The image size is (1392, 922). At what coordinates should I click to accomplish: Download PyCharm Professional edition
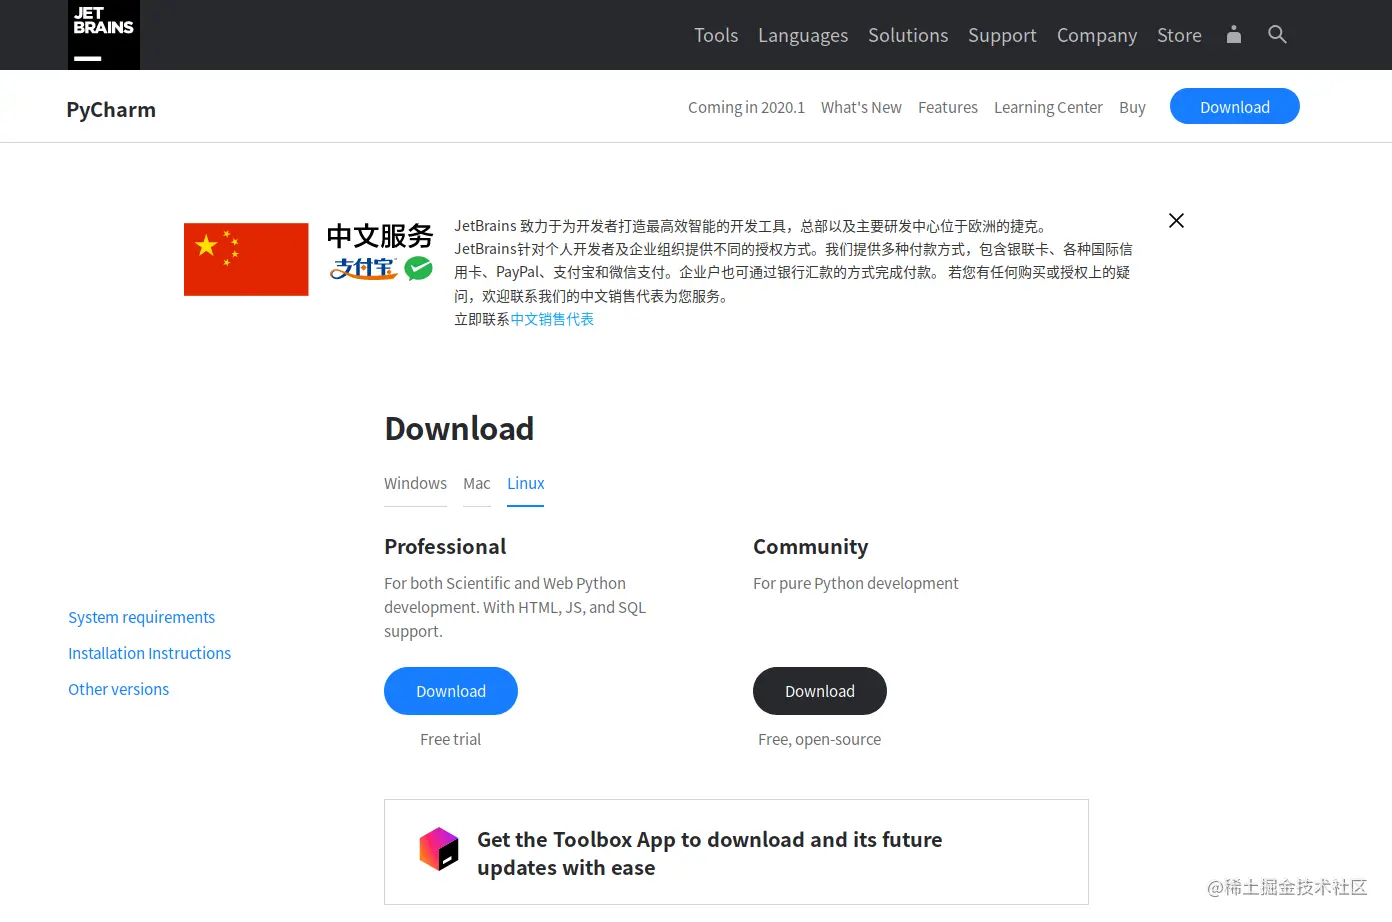tap(450, 690)
